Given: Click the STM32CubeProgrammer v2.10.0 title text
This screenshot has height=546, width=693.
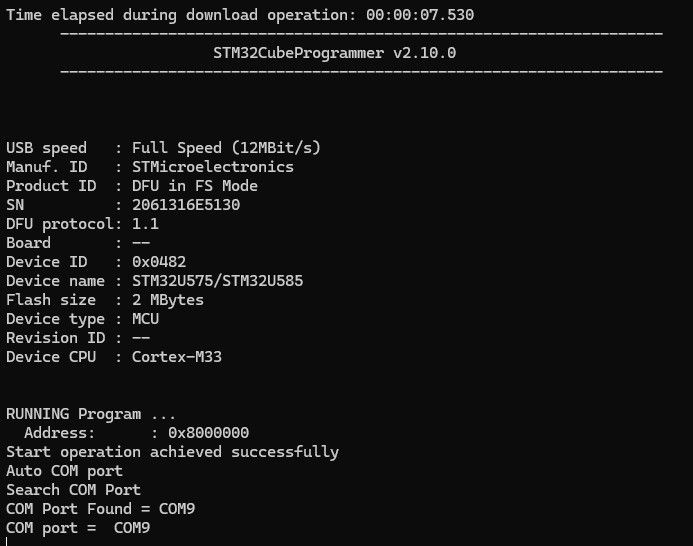Looking at the screenshot, I should [x=335, y=53].
